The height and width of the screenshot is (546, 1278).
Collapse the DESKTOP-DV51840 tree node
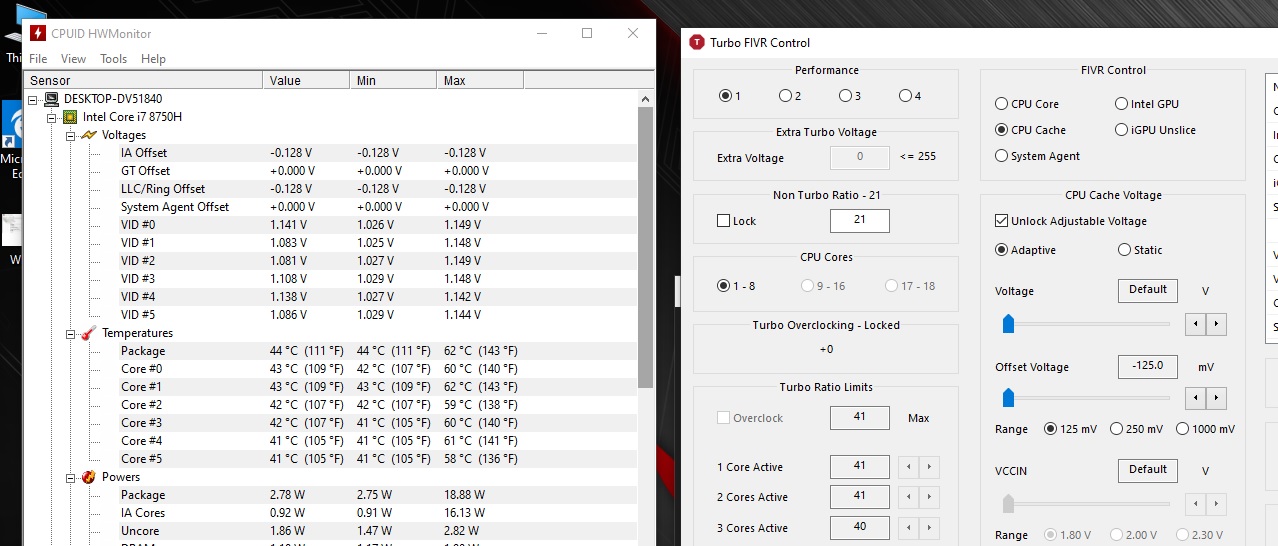(x=34, y=99)
